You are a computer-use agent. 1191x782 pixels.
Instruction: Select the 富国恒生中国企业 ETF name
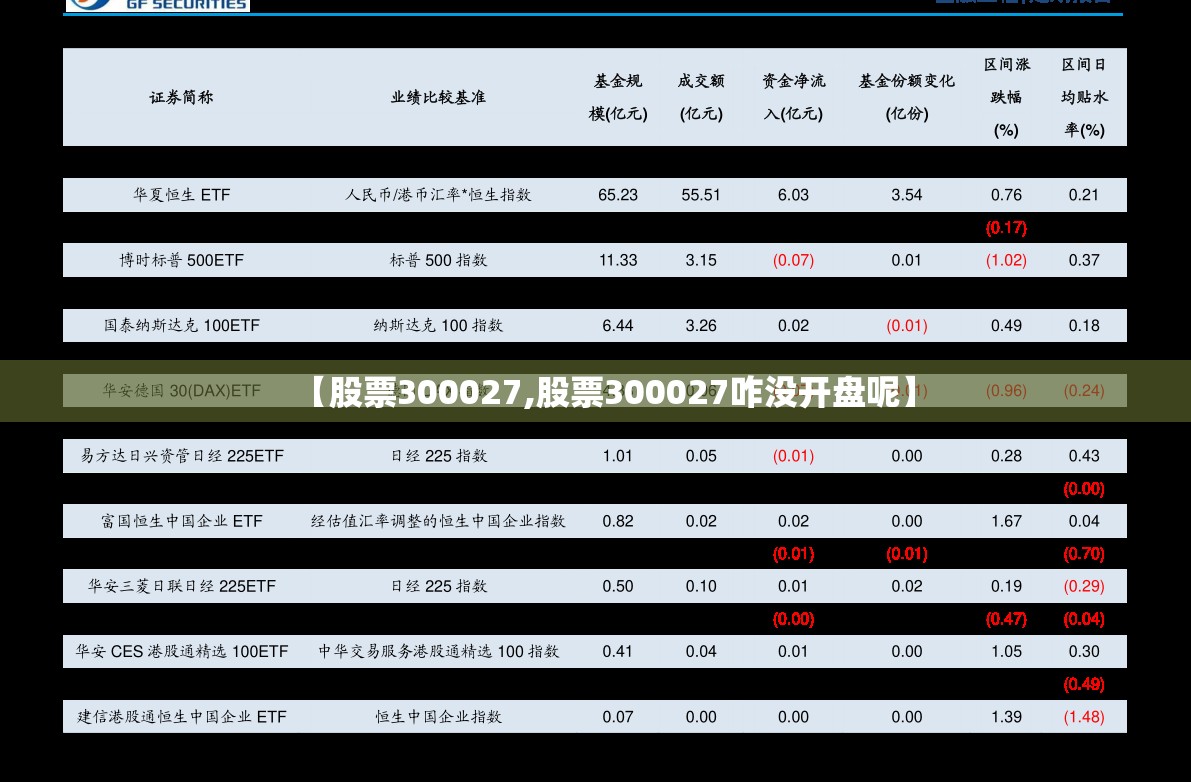(182, 522)
